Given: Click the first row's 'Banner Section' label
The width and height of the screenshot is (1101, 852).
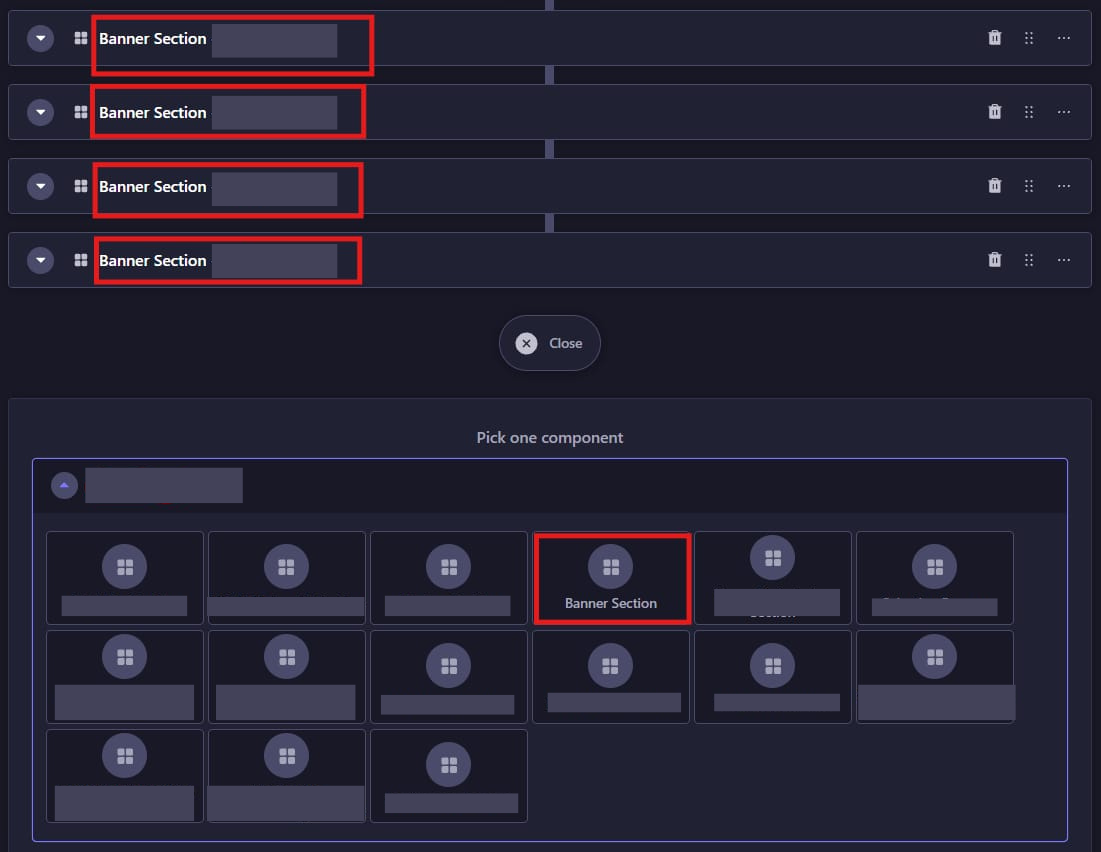Looking at the screenshot, I should 152,39.
